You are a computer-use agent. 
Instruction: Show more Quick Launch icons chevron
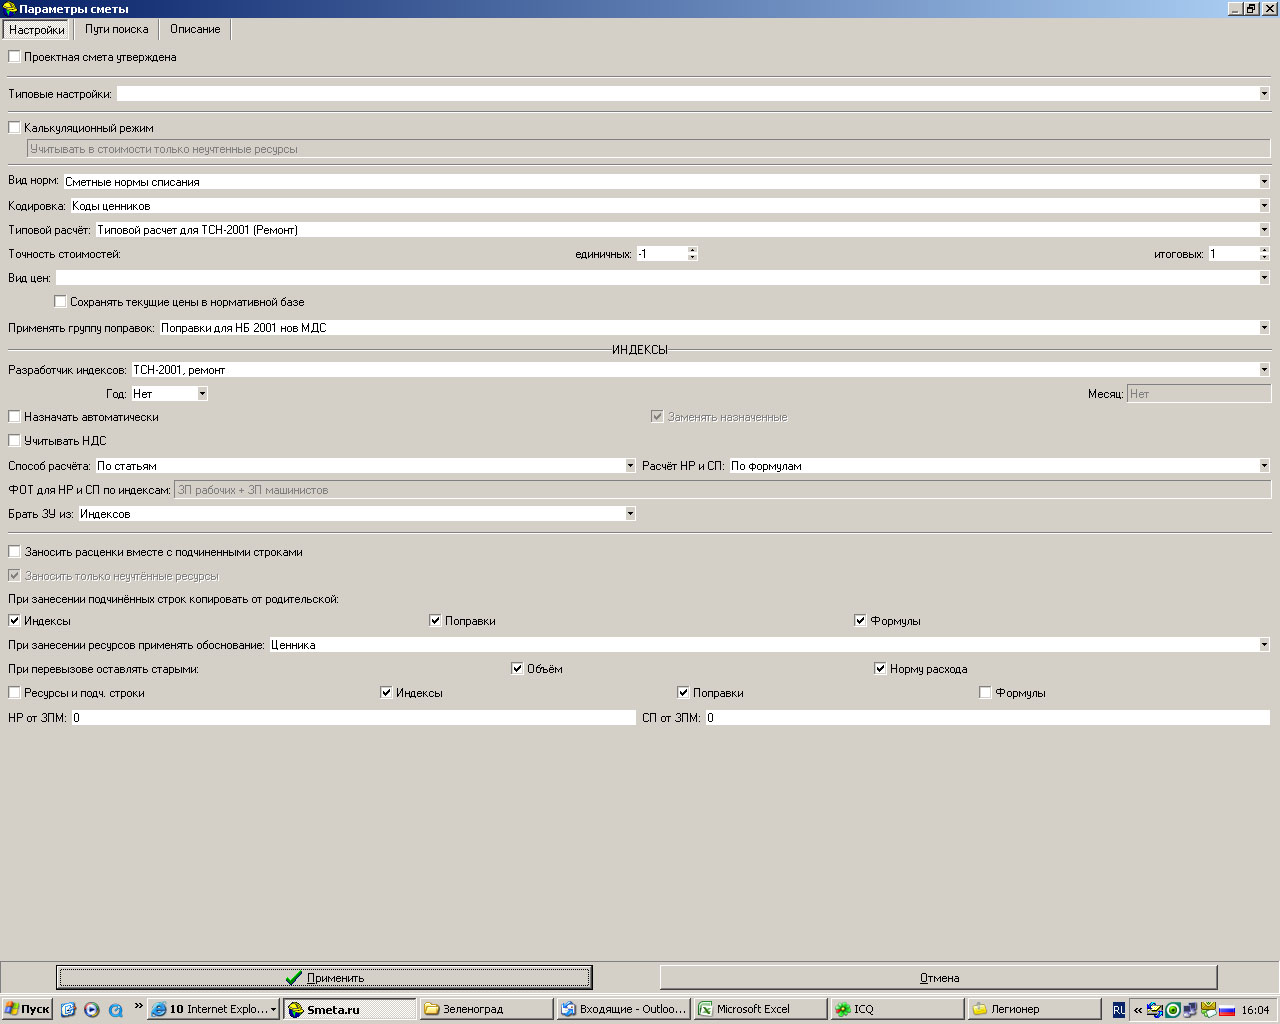point(138,1006)
